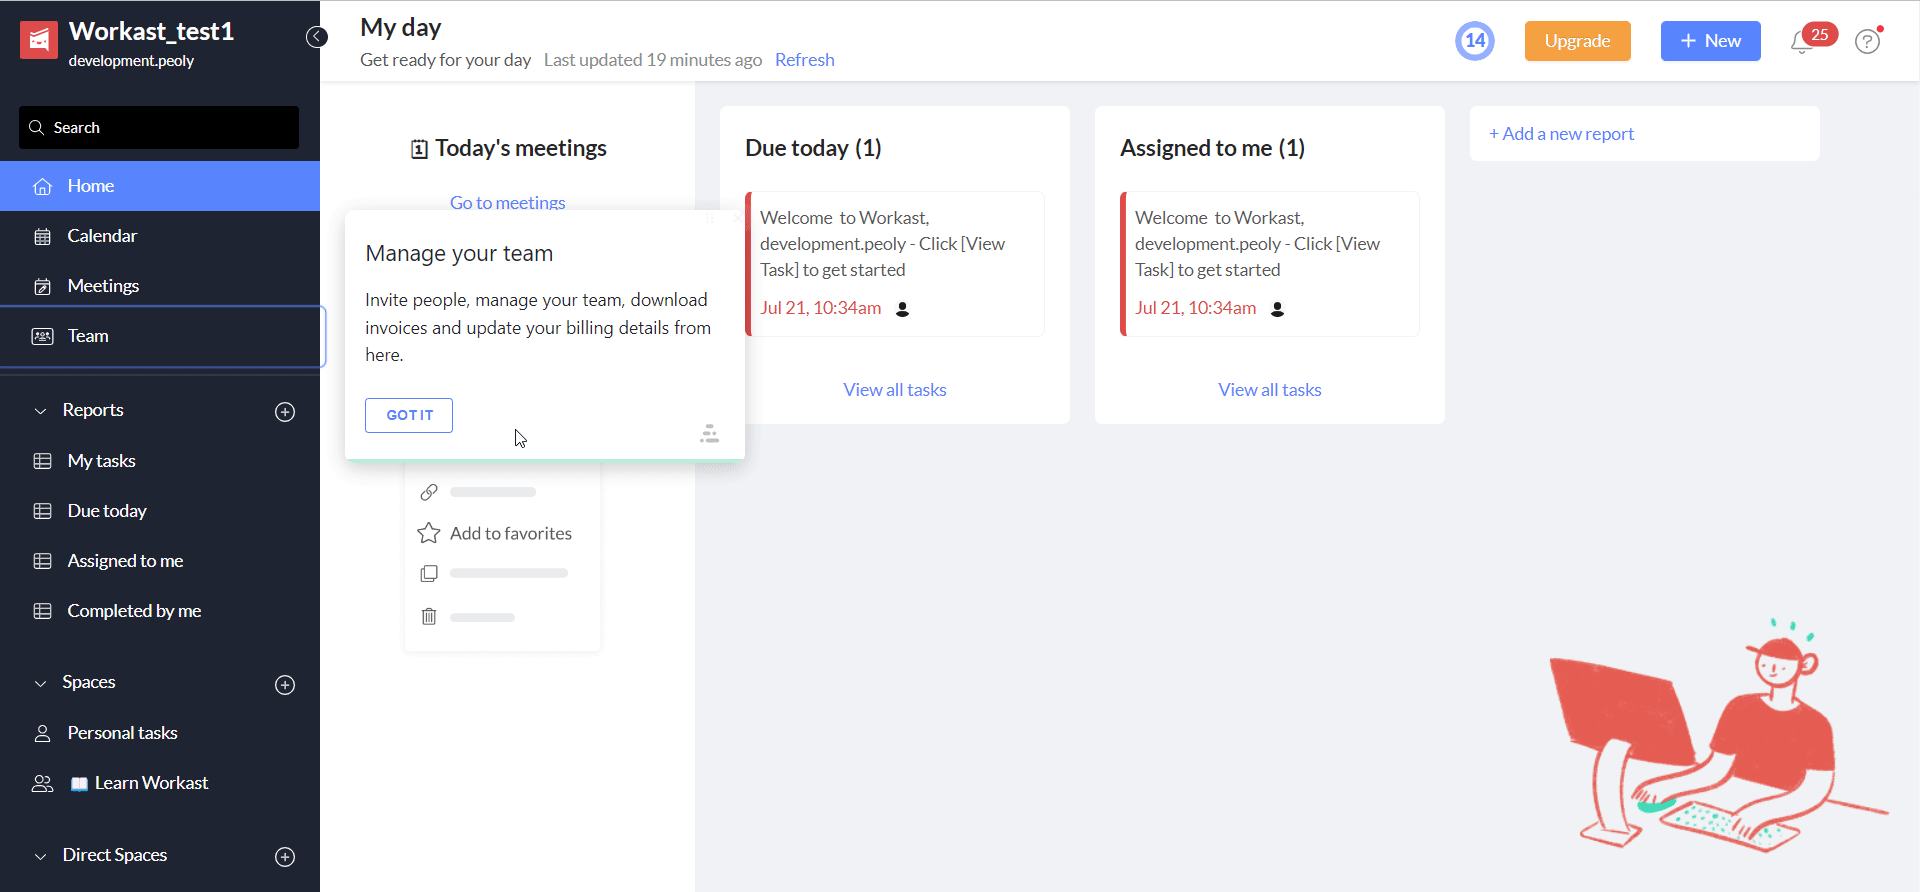Open the notifications bell
Screen dimensions: 1920x892
[x=1802, y=42]
